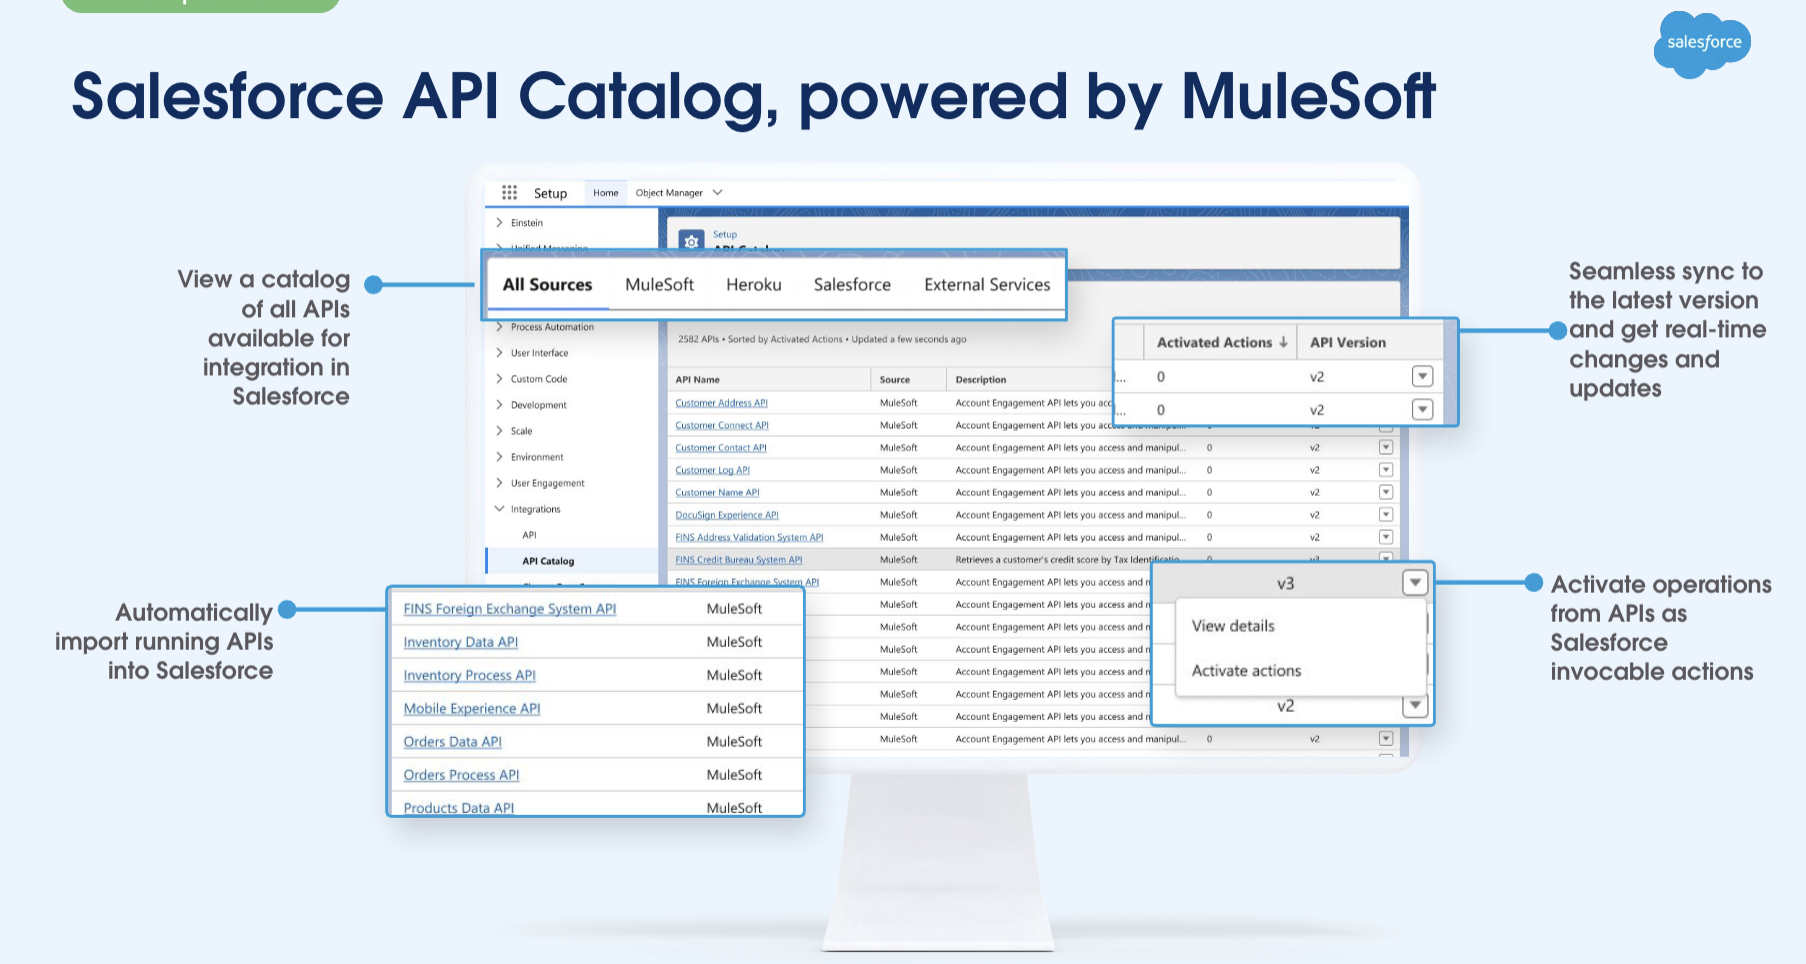This screenshot has width=1806, height=964.
Task: Click the Source column header
Action: point(895,380)
